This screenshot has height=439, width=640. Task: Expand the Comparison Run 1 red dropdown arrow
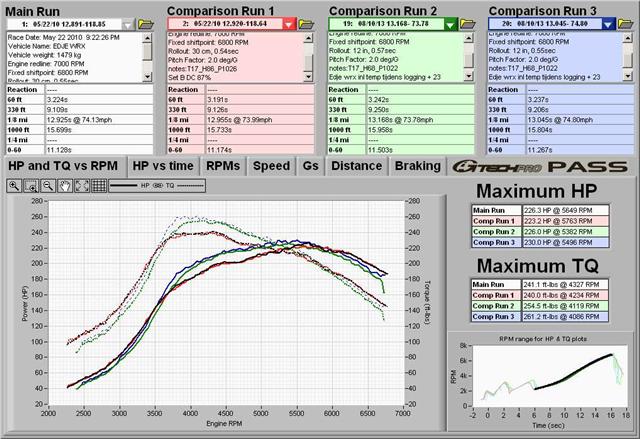(289, 24)
